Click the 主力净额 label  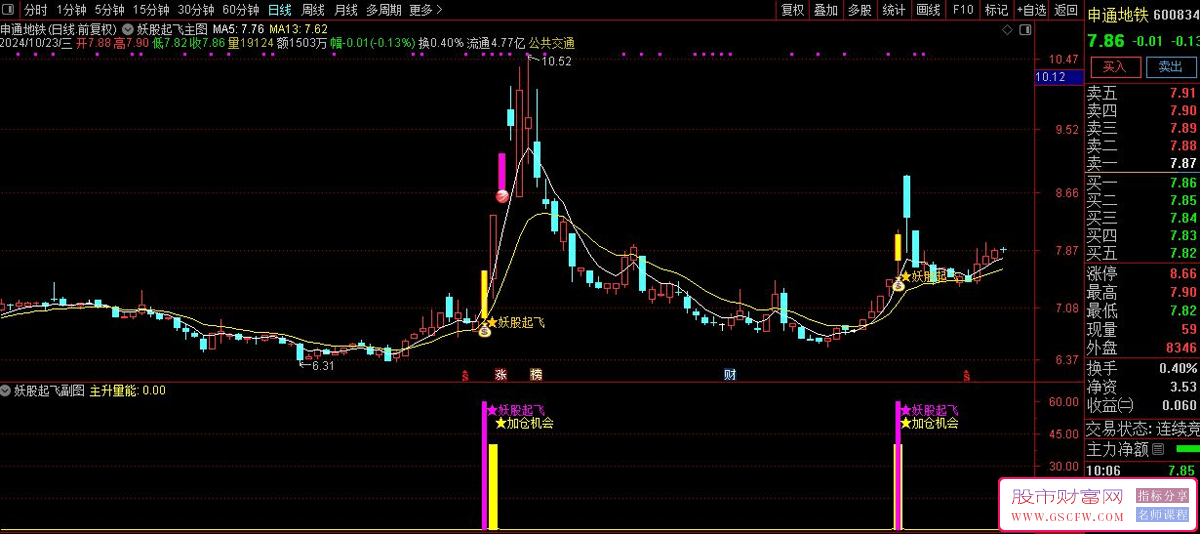[1118, 450]
